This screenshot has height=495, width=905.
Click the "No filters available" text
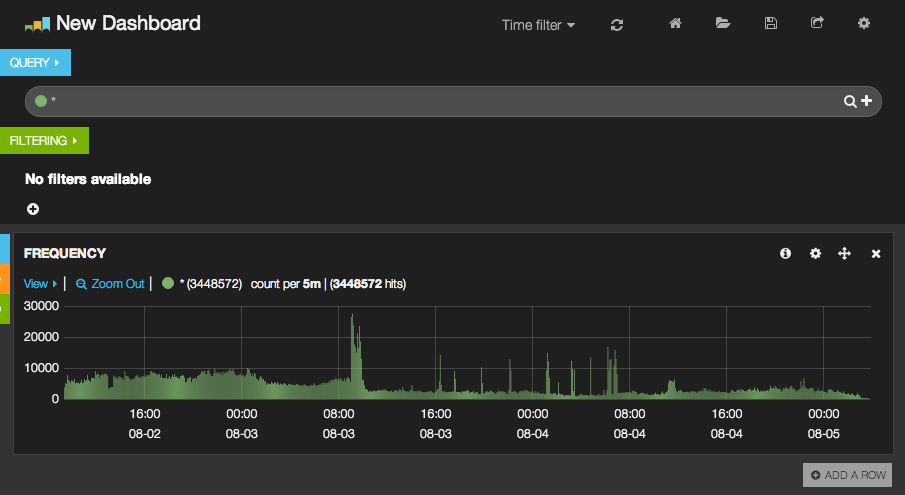pyautogui.click(x=88, y=179)
